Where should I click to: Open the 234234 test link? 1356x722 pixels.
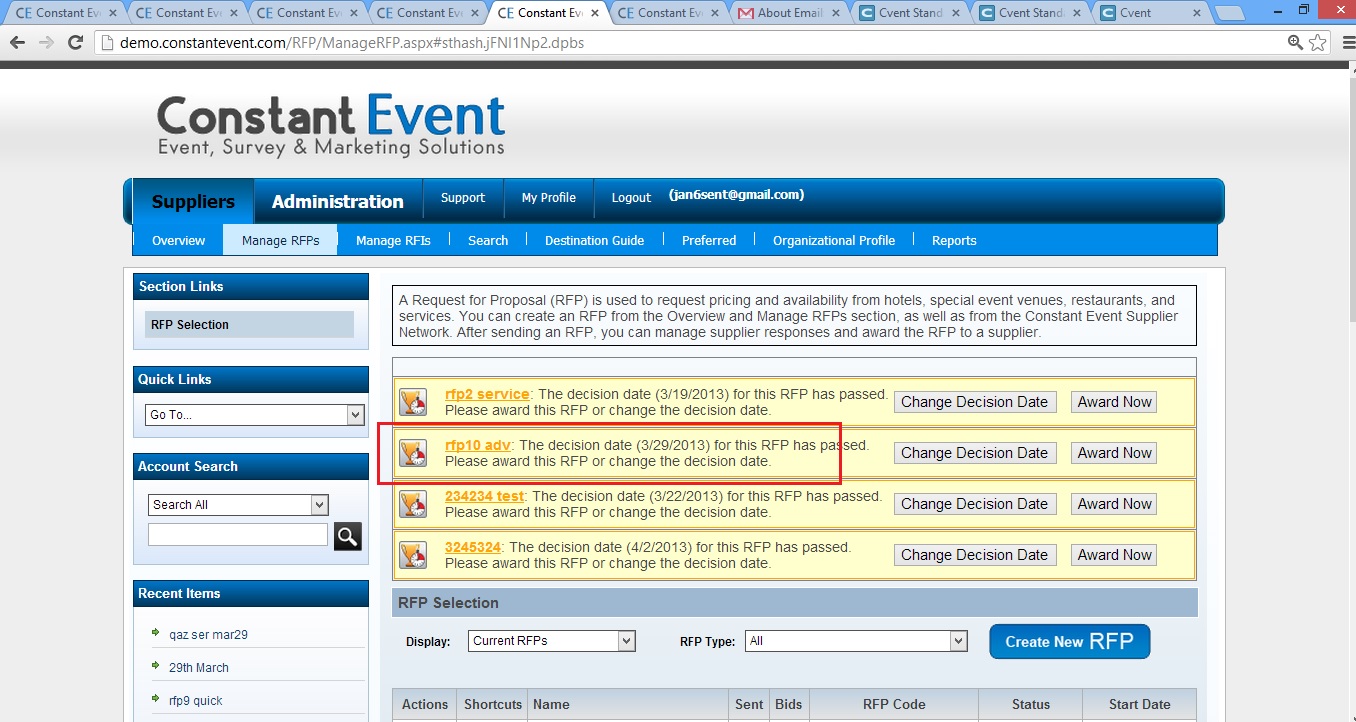pos(485,496)
